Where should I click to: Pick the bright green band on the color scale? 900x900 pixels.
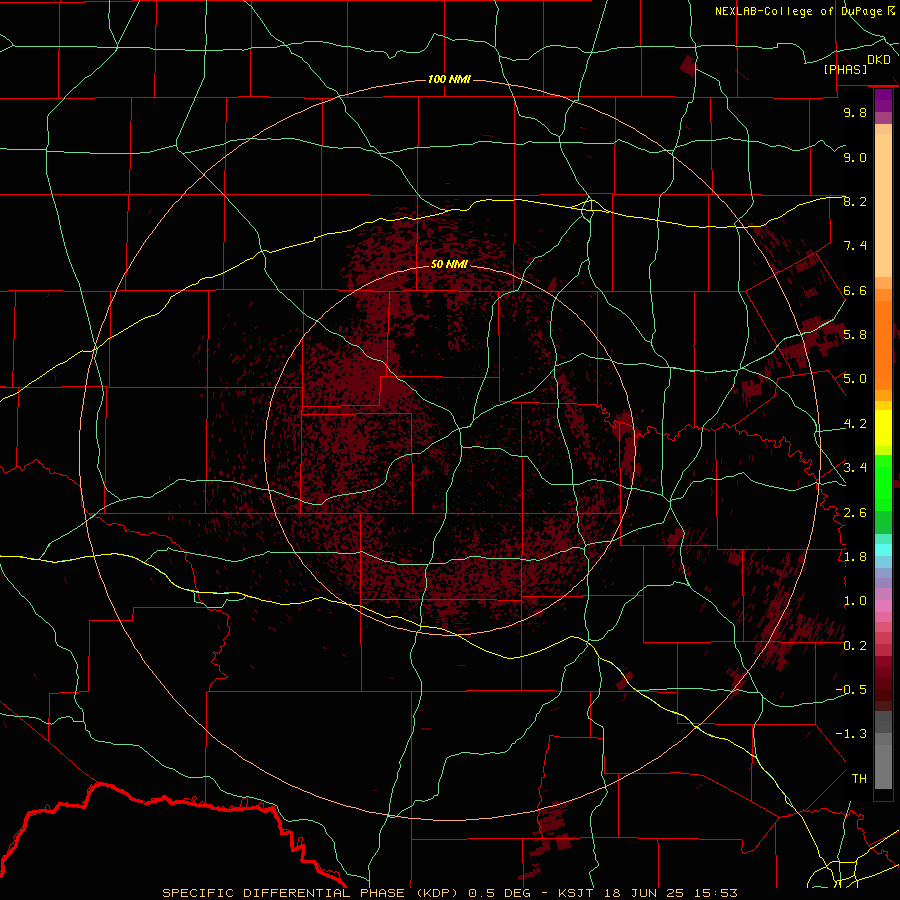pyautogui.click(x=883, y=482)
